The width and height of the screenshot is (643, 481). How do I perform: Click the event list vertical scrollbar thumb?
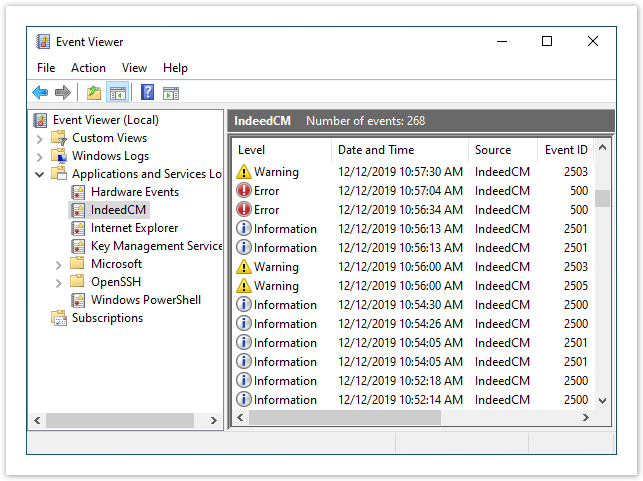coord(602,197)
